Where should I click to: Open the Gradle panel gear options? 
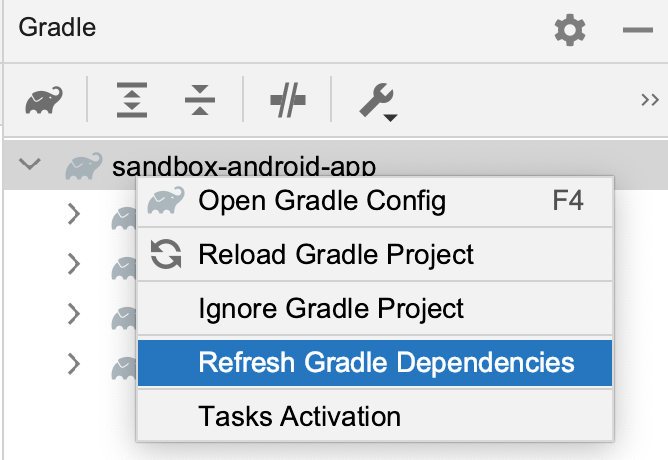coord(570,30)
